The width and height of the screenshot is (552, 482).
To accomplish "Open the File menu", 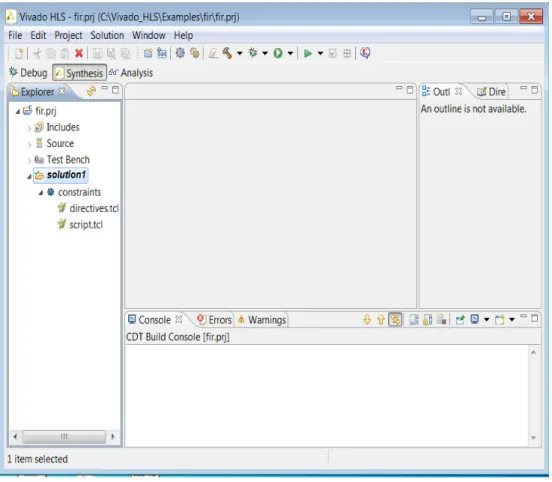I will tap(15, 35).
